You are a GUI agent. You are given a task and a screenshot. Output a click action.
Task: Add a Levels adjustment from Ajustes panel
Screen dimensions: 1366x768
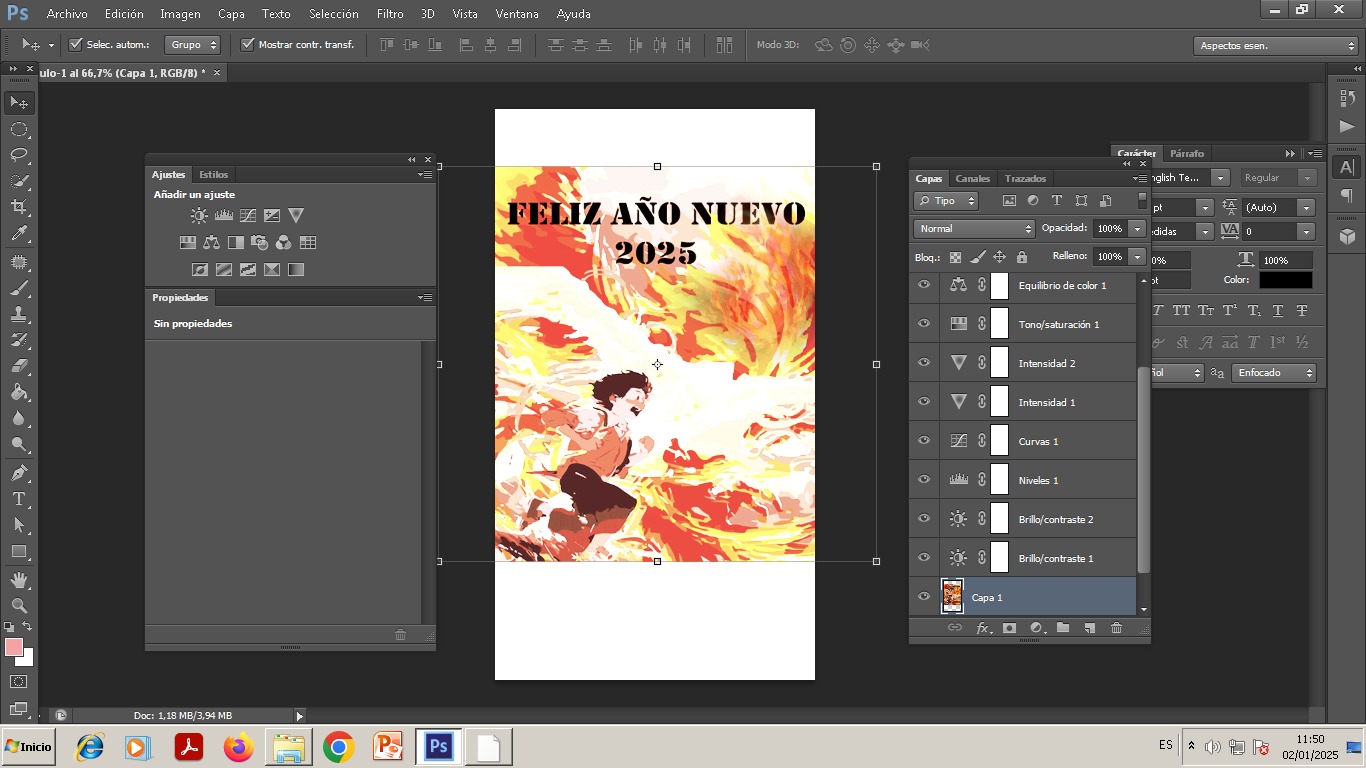tap(224, 215)
